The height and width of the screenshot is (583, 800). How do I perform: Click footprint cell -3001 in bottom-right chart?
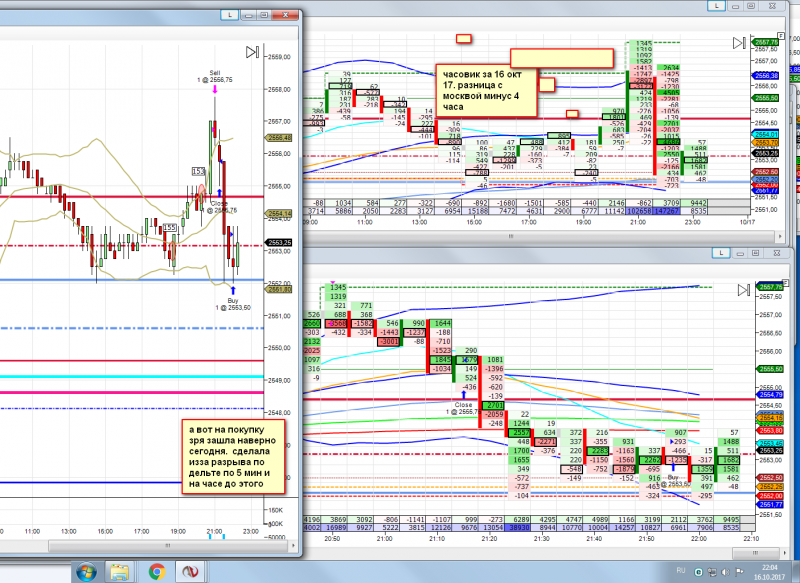[388, 341]
